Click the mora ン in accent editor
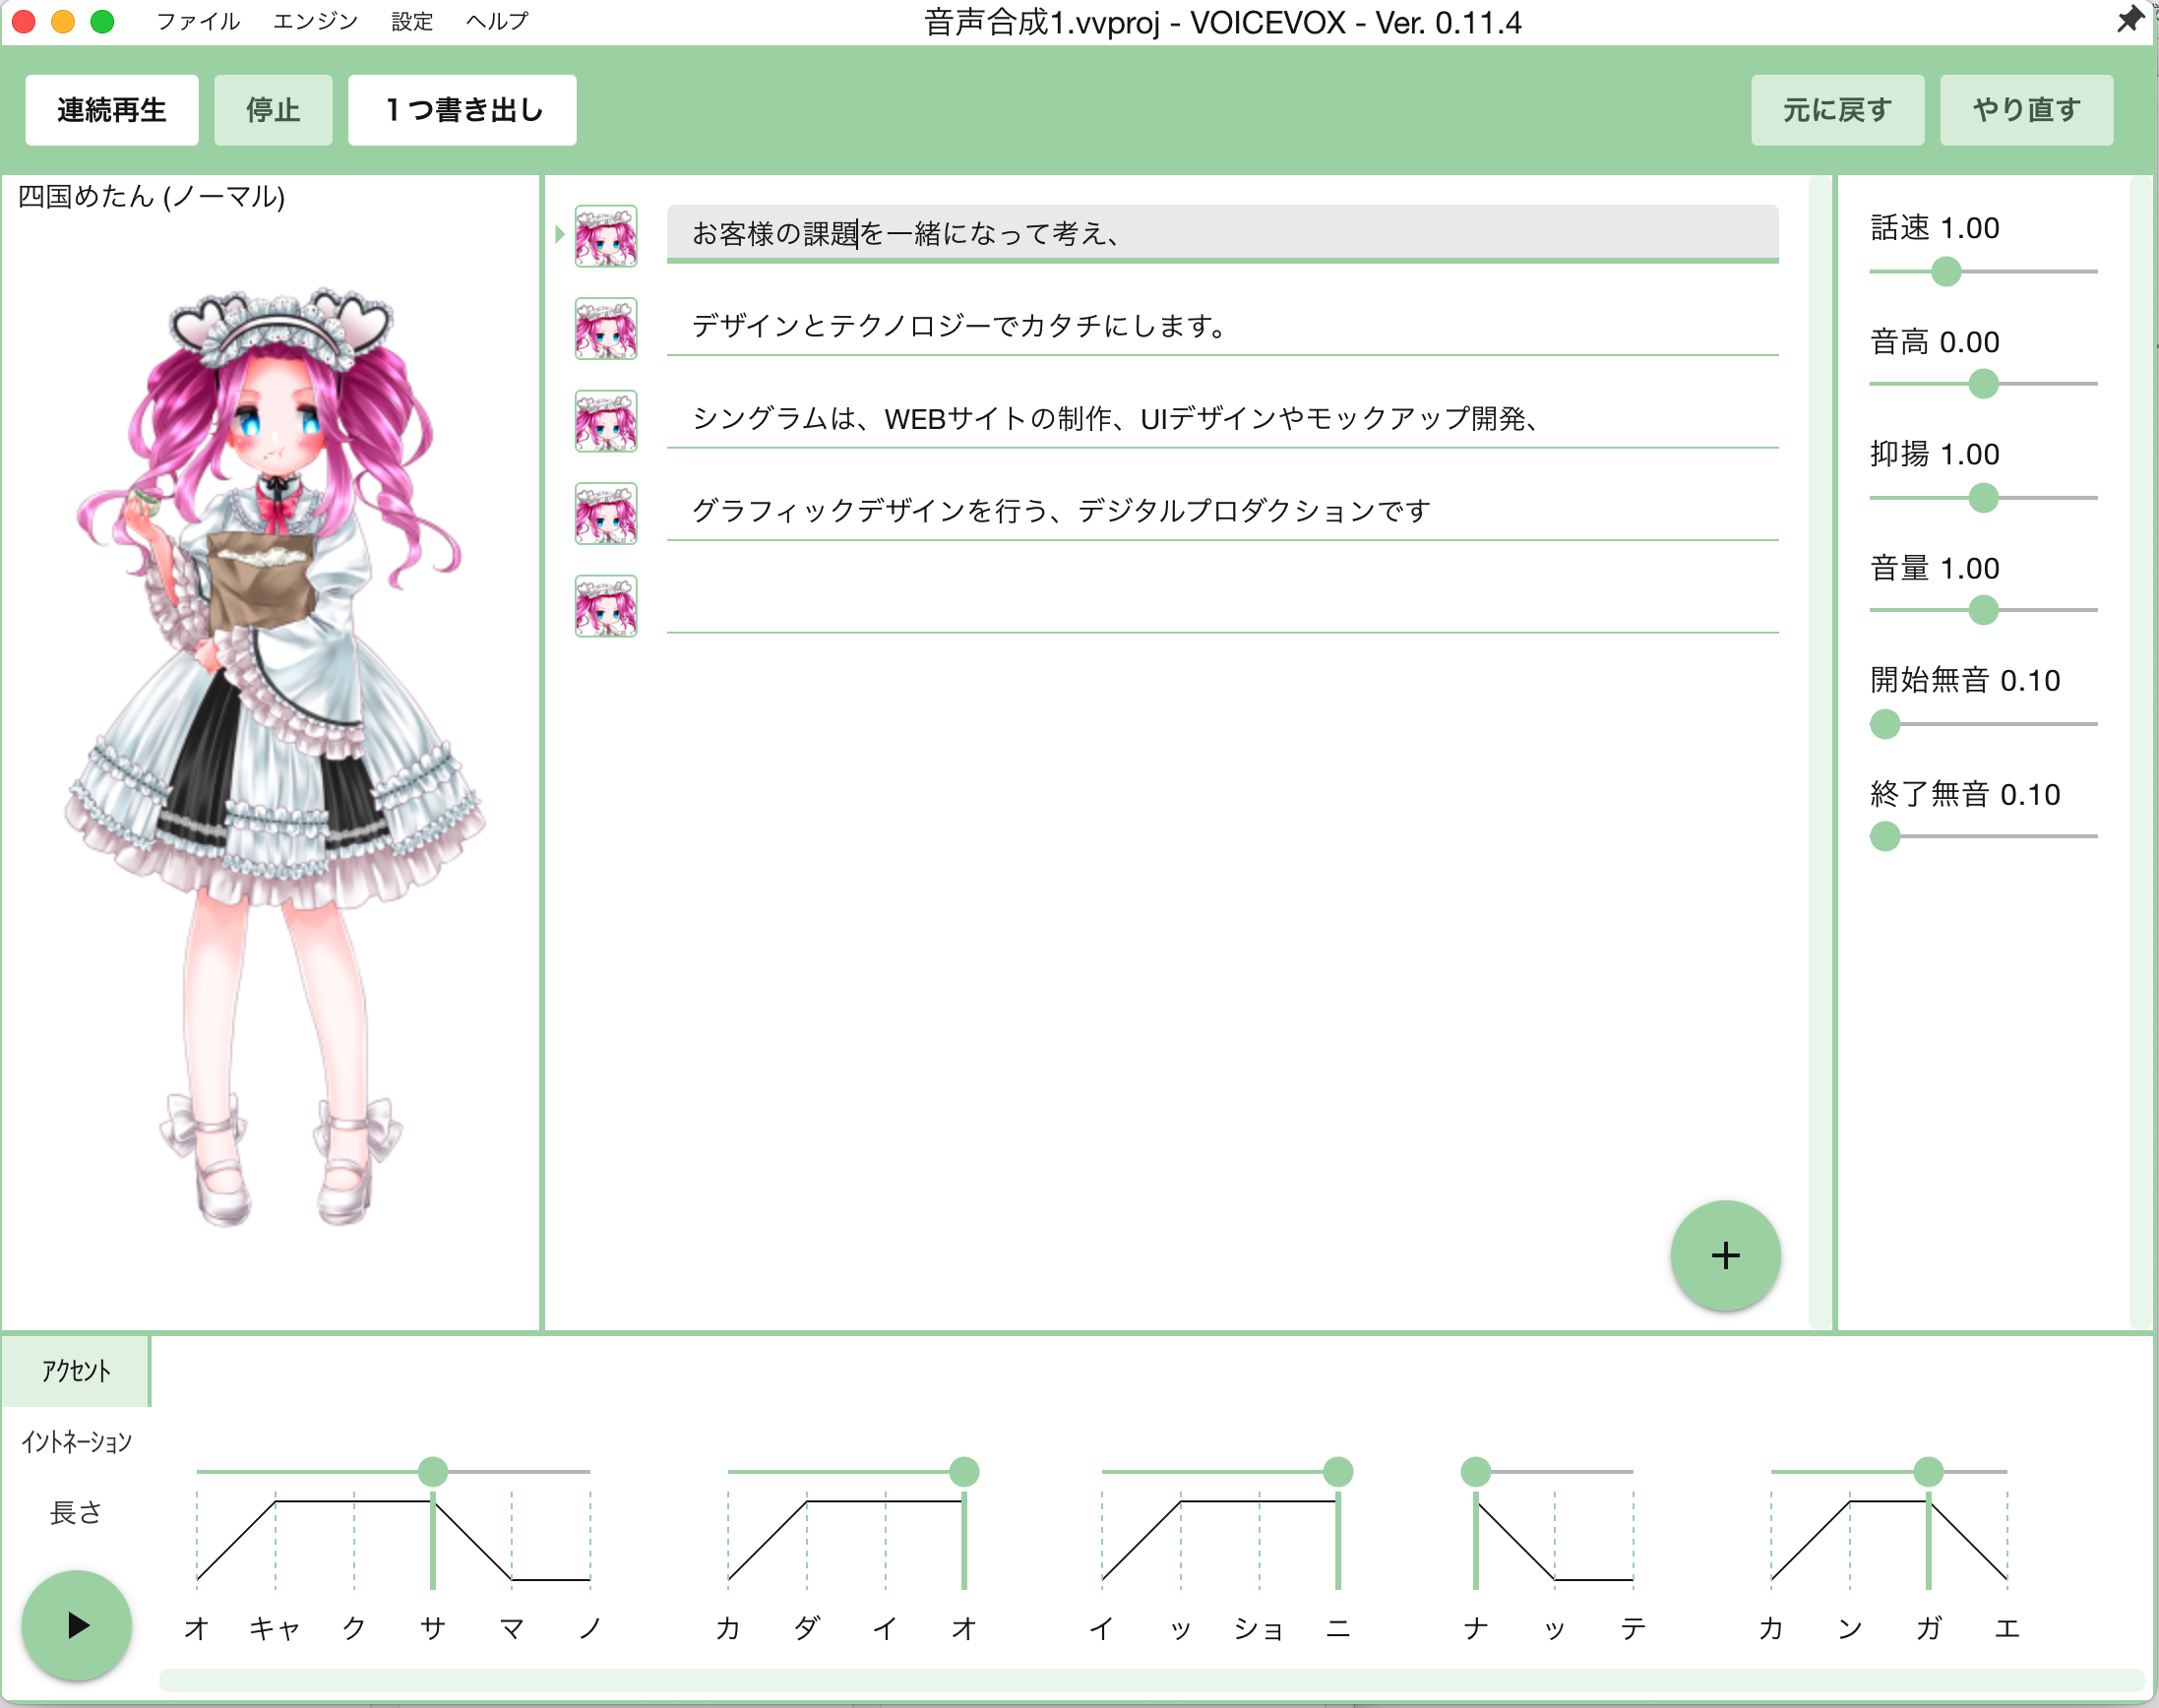 1850,1629
